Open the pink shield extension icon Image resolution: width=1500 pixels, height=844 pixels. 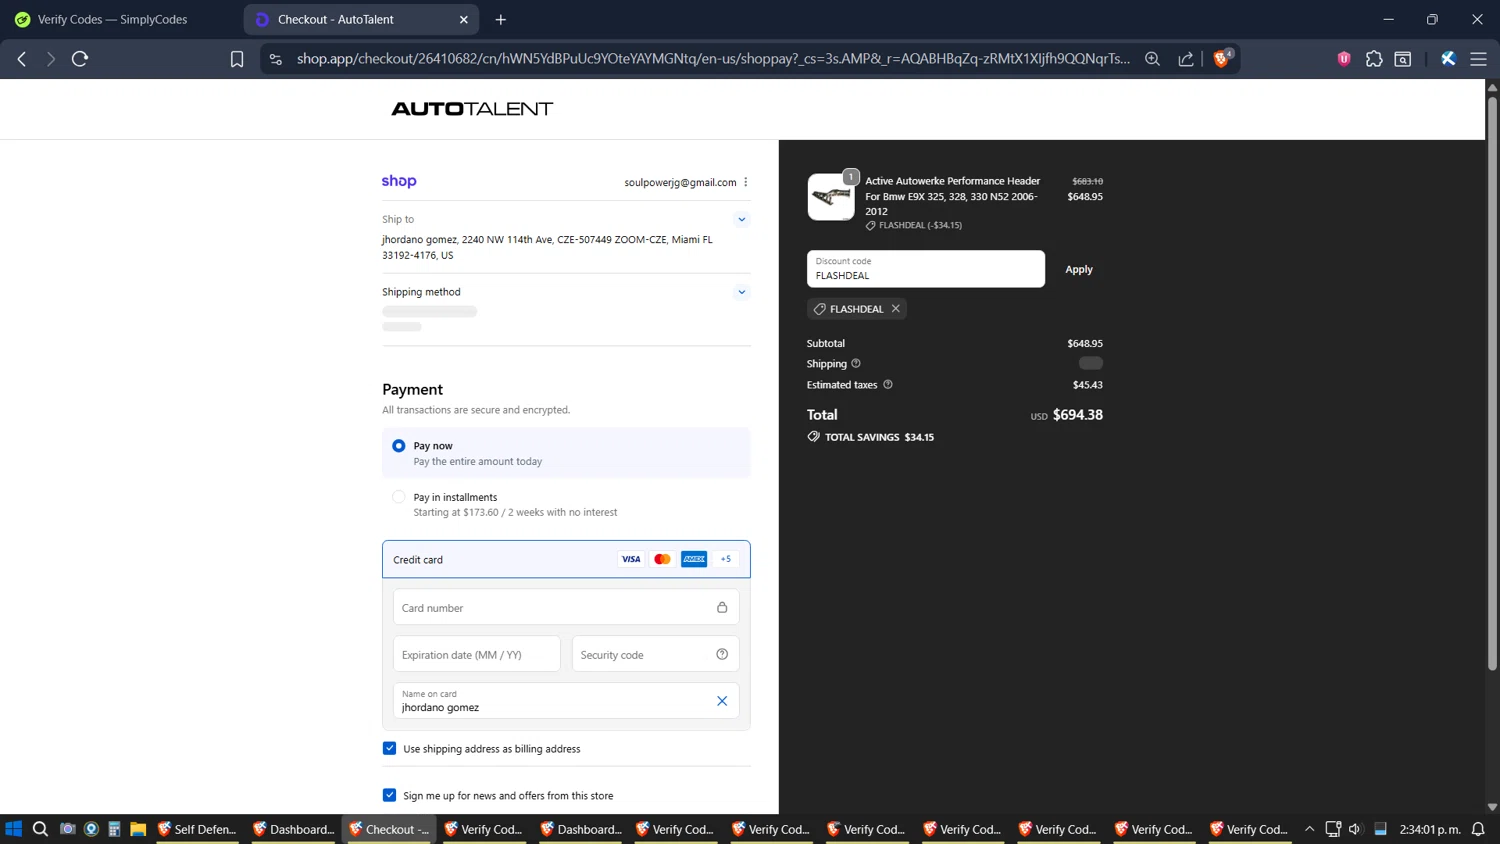[1344, 59]
